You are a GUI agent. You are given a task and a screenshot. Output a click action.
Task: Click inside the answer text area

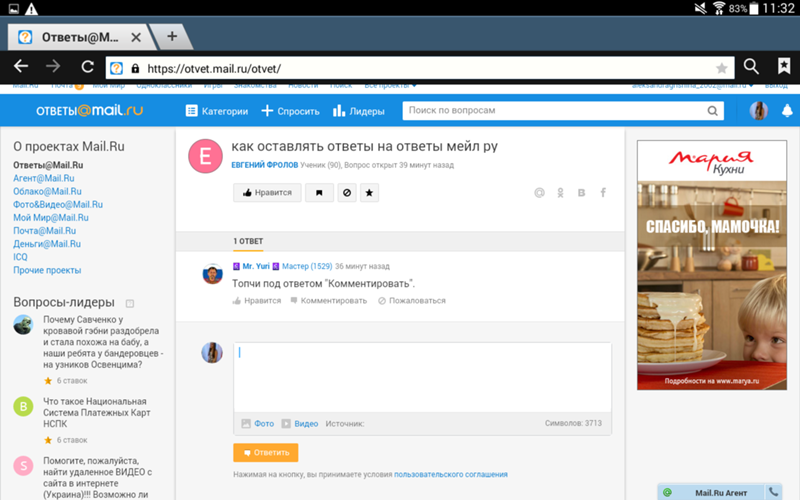(x=422, y=378)
